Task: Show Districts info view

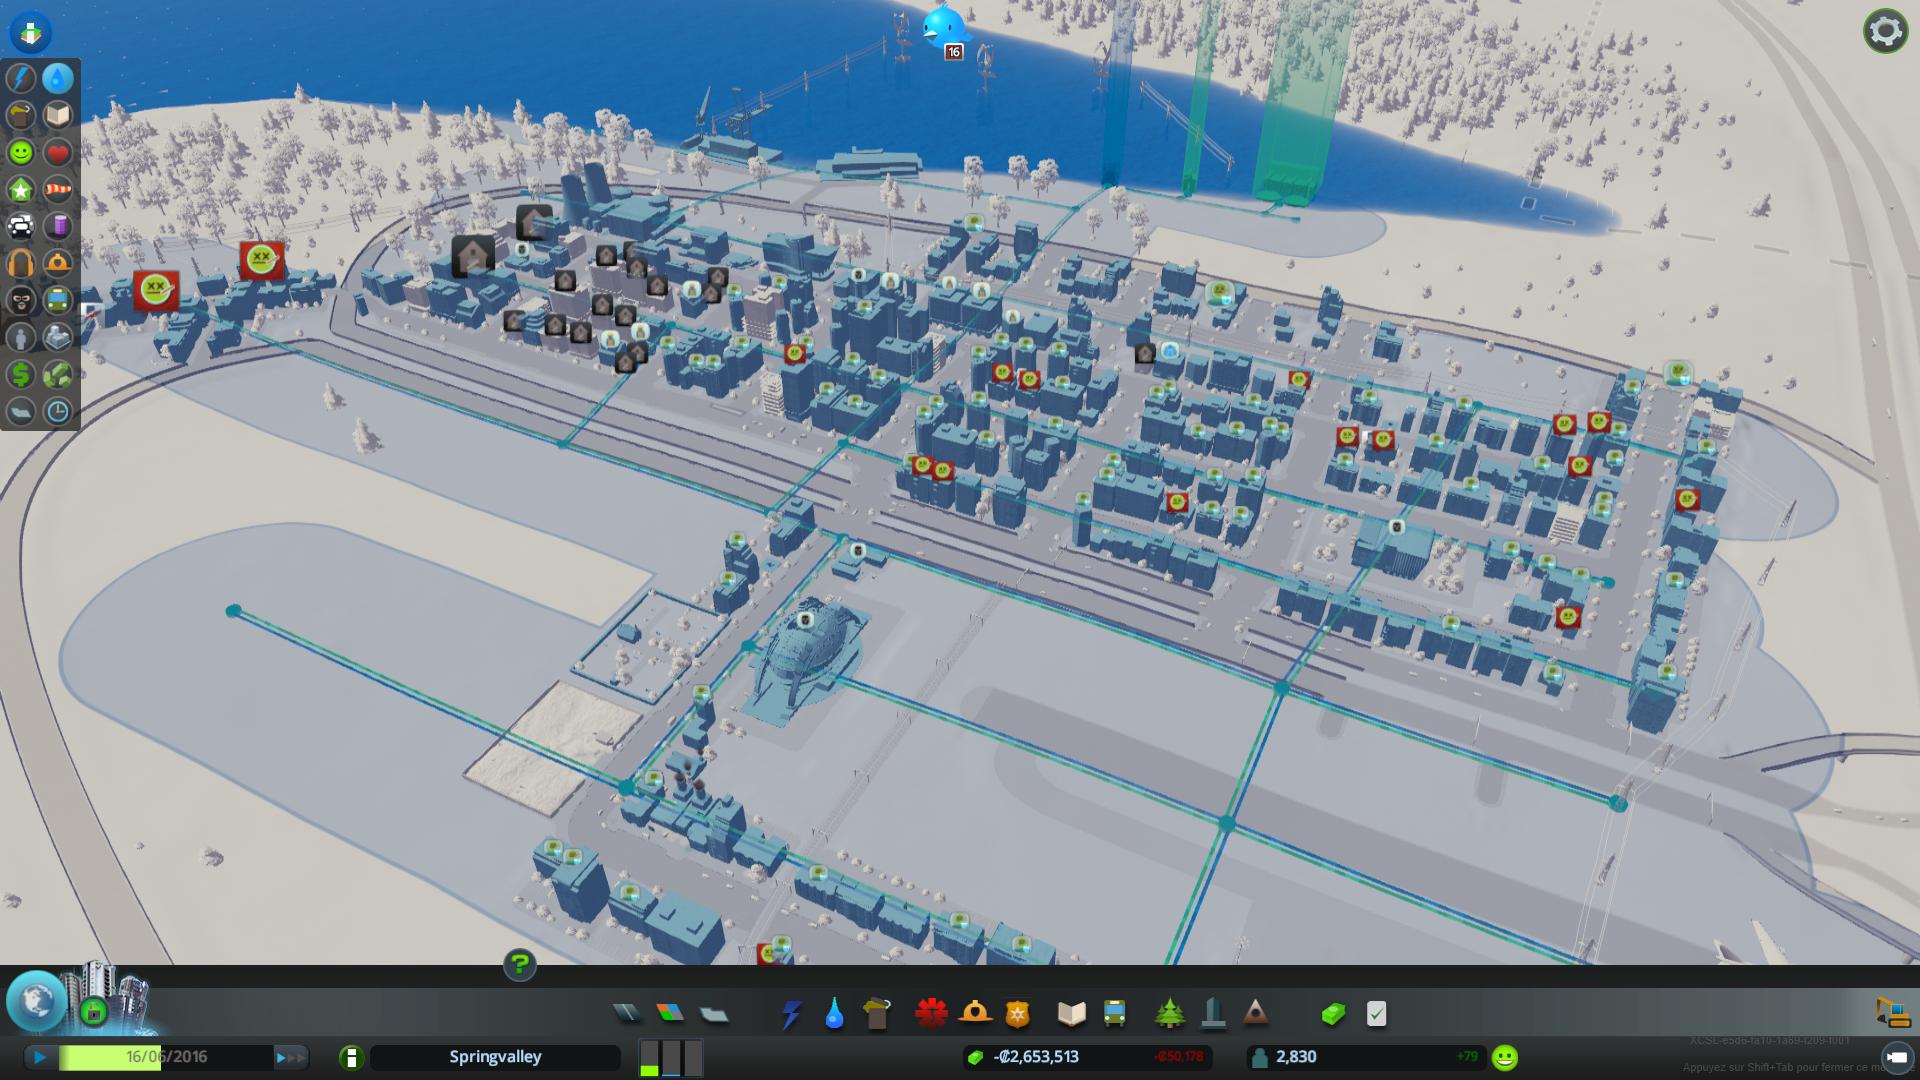Action: pos(21,411)
